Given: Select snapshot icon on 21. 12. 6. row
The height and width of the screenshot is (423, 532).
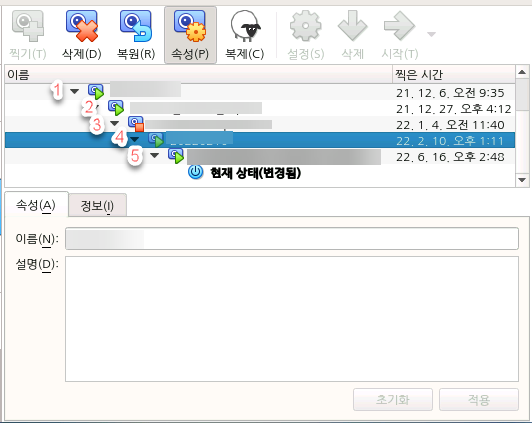Looking at the screenshot, I should [96, 92].
